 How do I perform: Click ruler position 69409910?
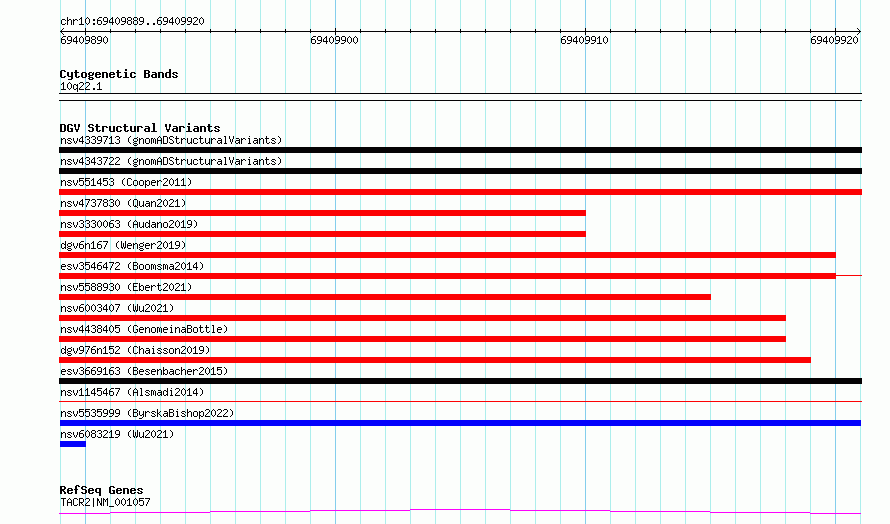click(584, 40)
